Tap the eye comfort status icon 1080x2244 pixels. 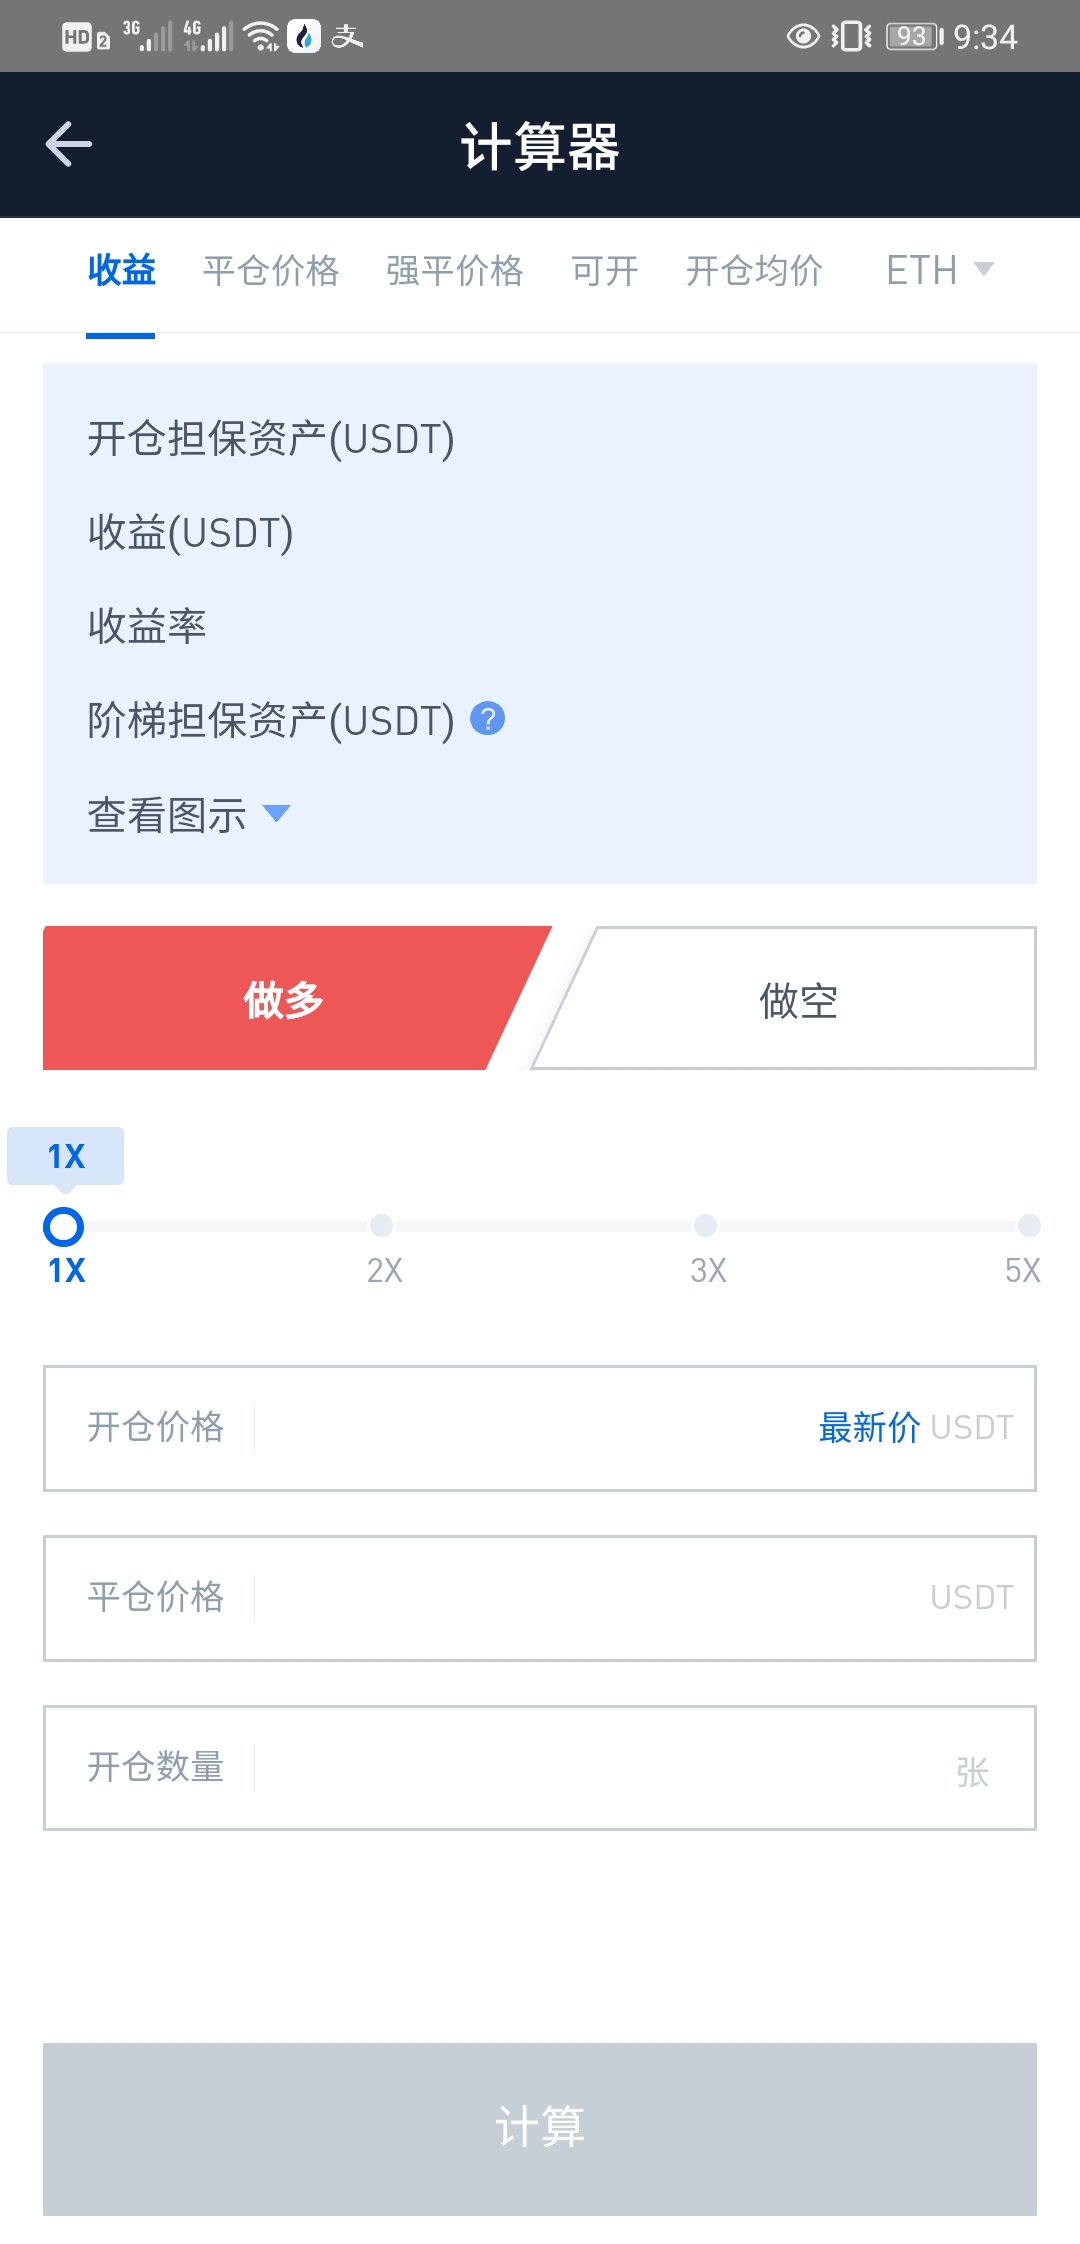(x=802, y=37)
